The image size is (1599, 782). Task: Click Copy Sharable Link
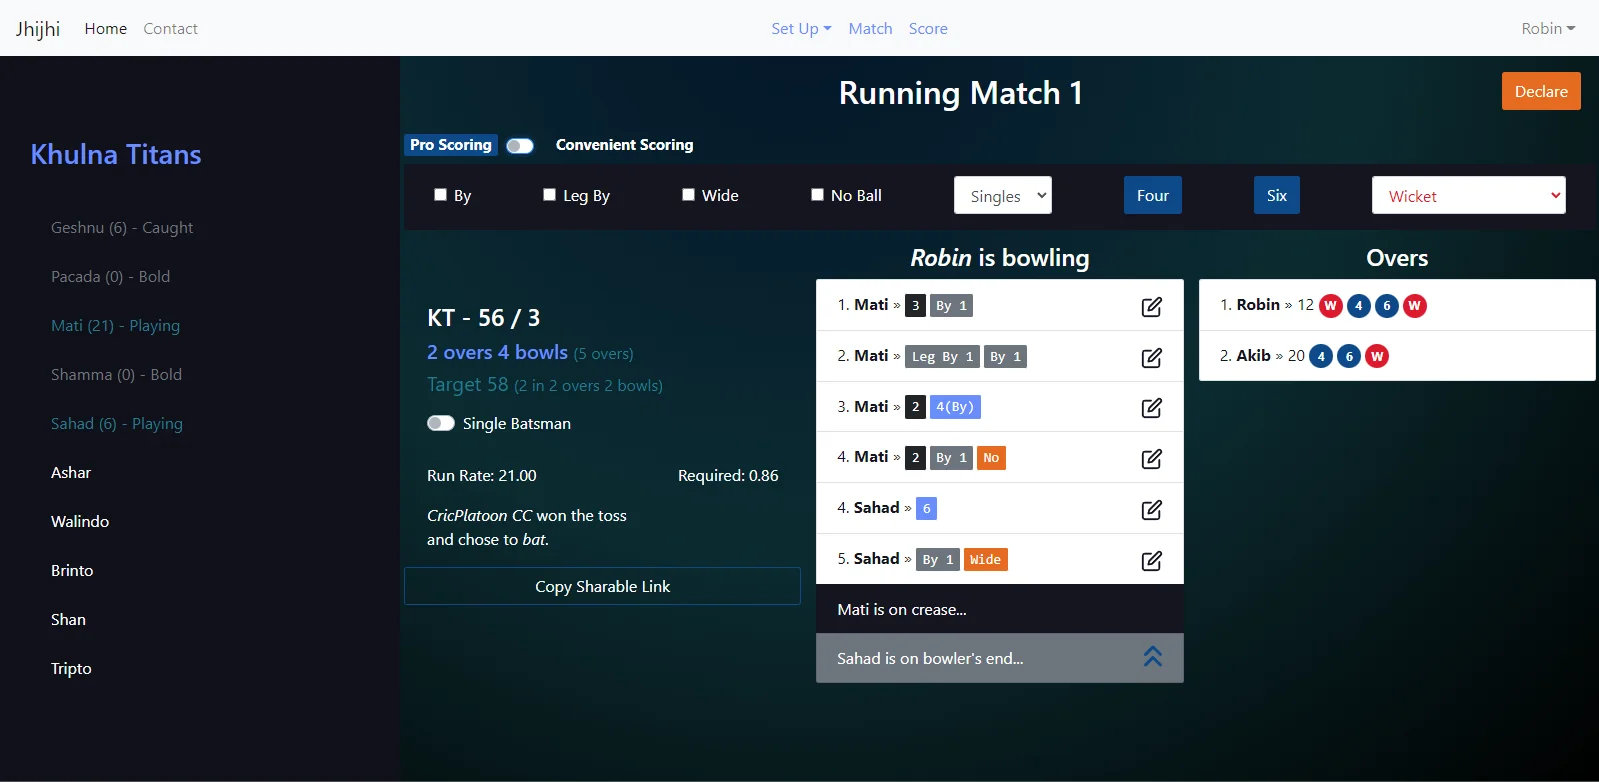602,586
